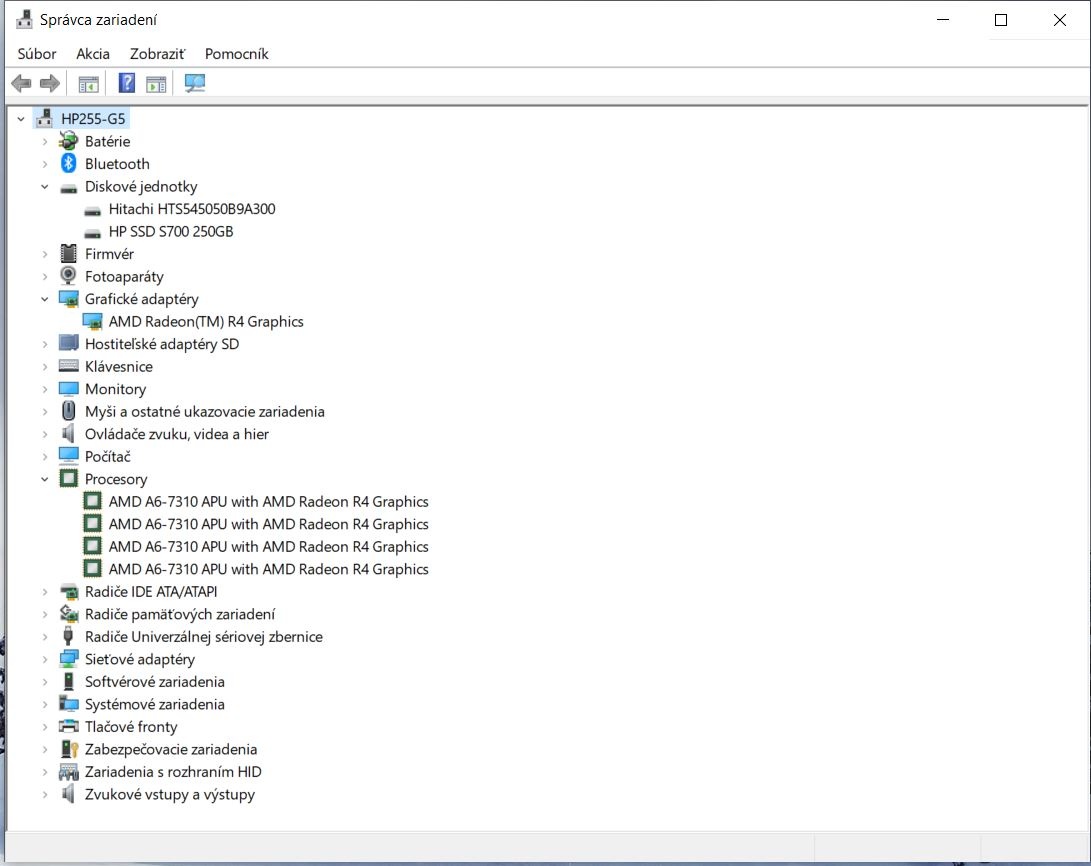The image size is (1091, 866).
Task: Click the Bluetooth device icon in the tree
Action: pos(68,163)
